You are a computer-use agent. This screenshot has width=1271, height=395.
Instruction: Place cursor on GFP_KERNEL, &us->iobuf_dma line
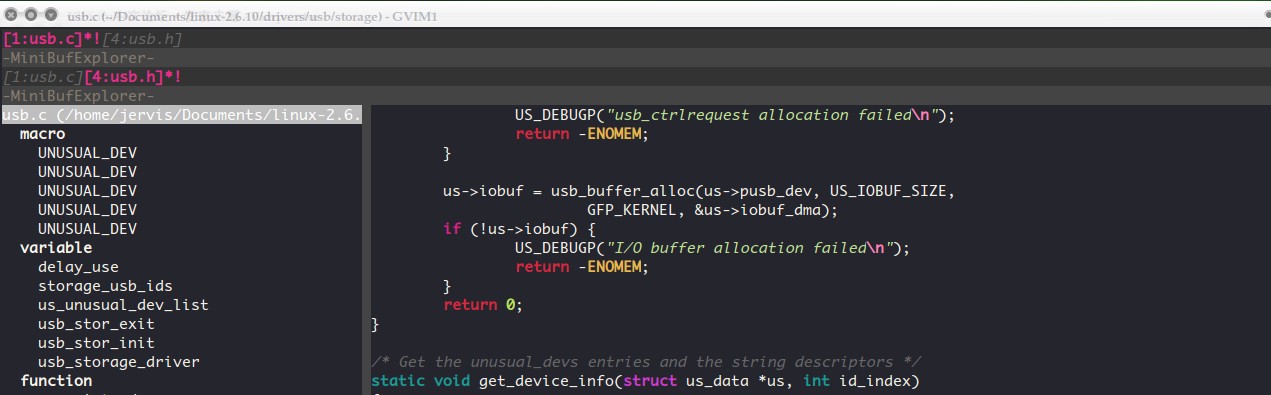pyautogui.click(x=711, y=210)
